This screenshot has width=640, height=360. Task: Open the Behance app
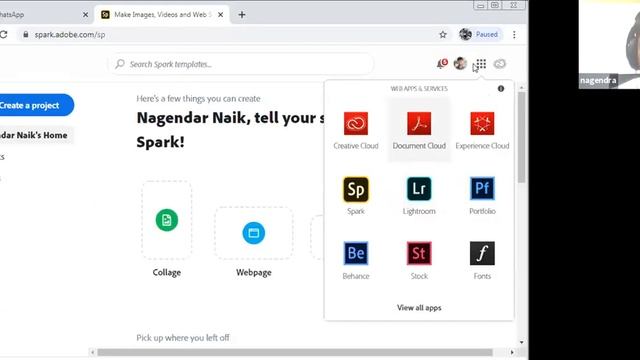[x=356, y=260]
